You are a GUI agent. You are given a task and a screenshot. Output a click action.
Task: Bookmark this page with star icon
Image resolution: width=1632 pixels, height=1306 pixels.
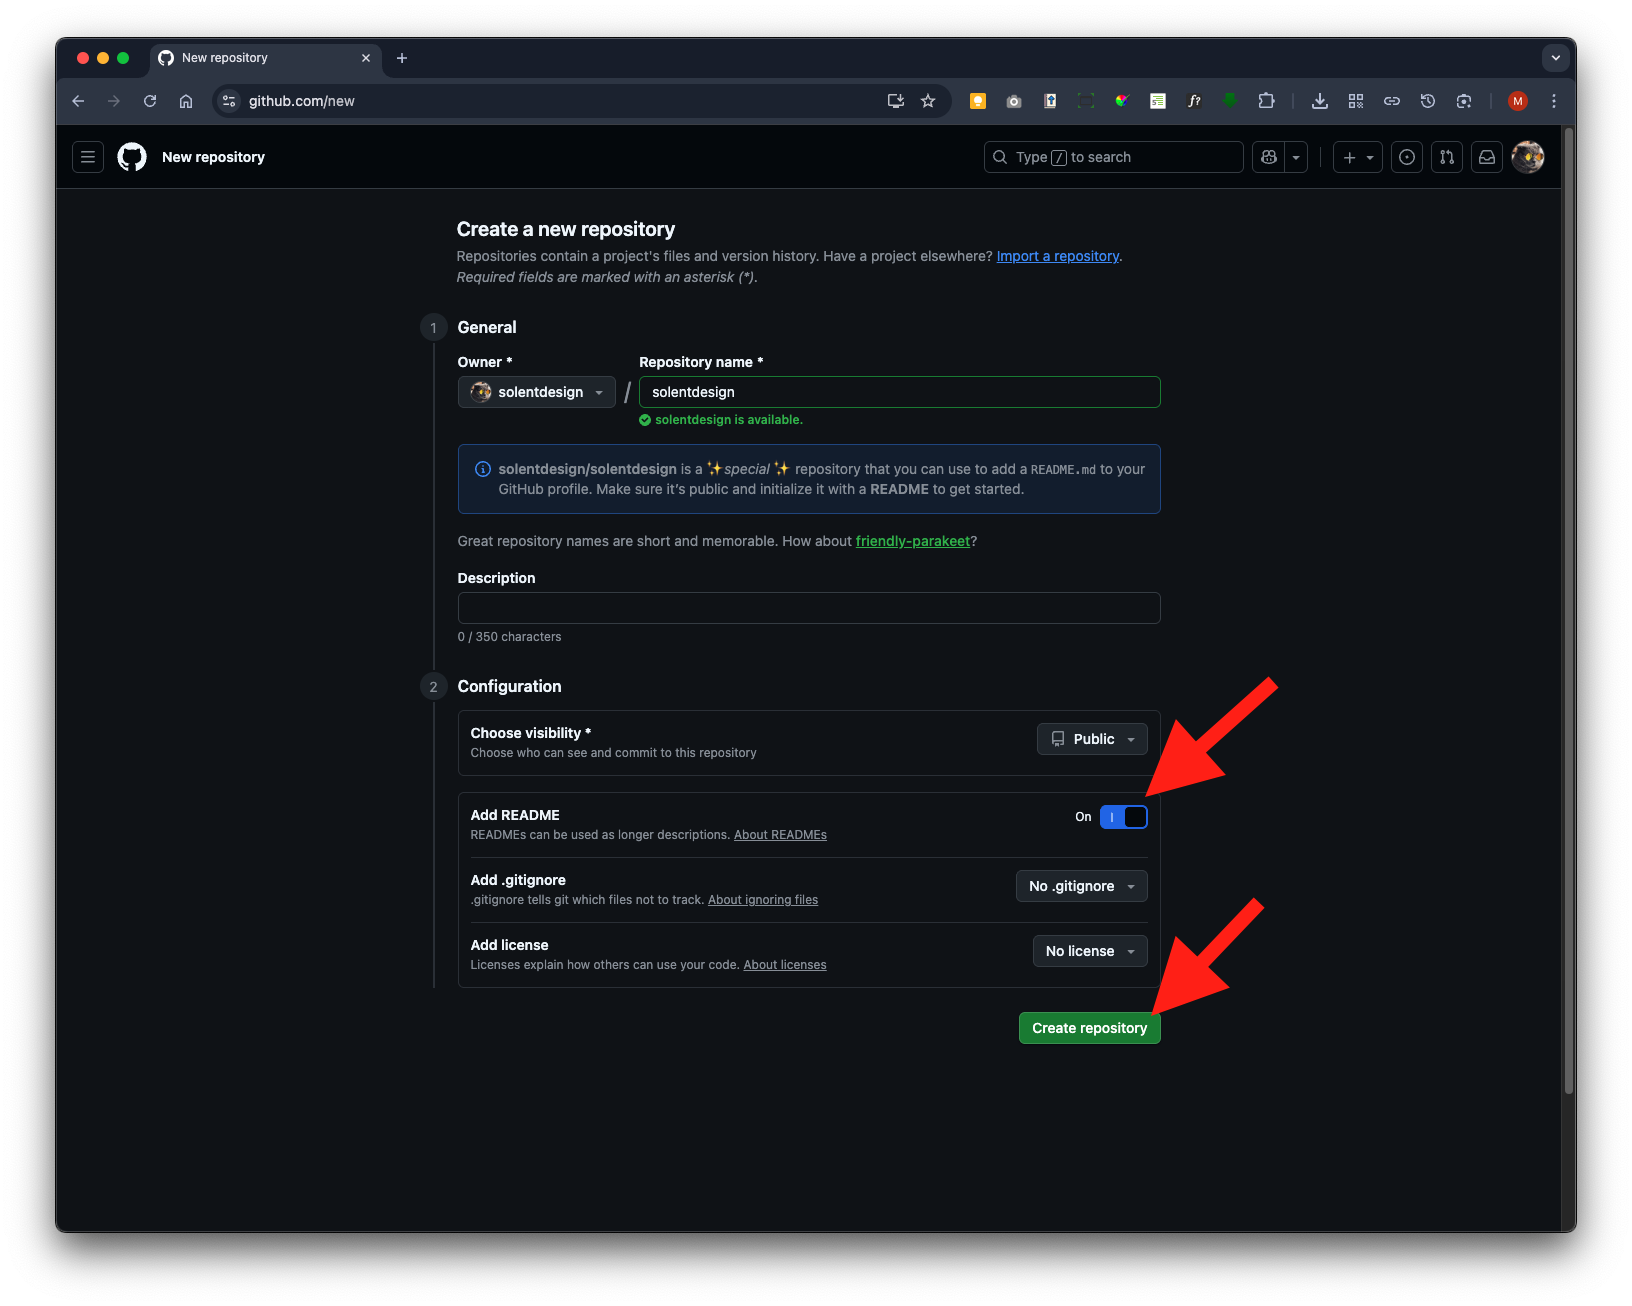tap(928, 101)
